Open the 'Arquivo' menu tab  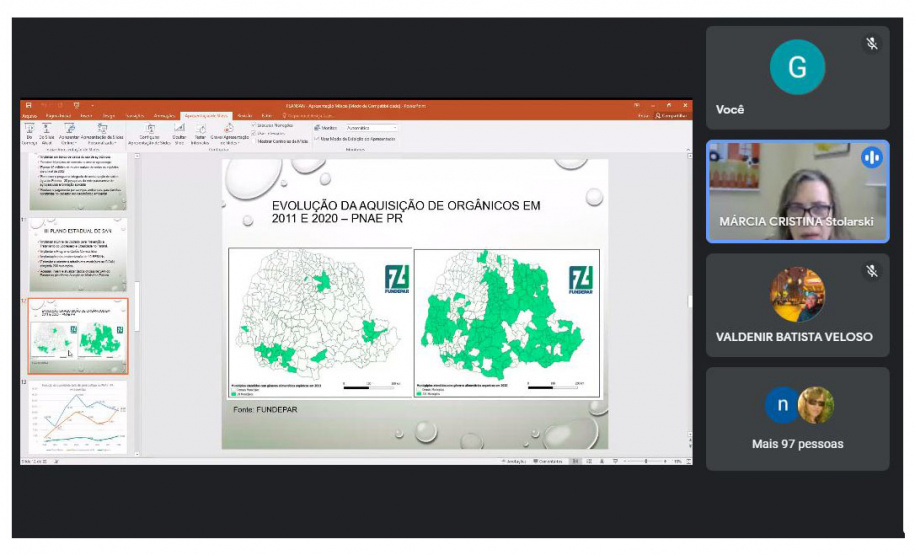click(29, 116)
